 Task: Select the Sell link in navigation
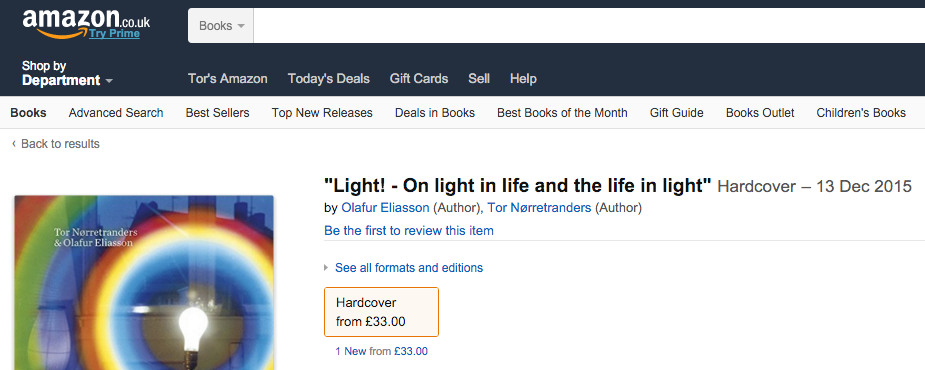click(x=479, y=78)
